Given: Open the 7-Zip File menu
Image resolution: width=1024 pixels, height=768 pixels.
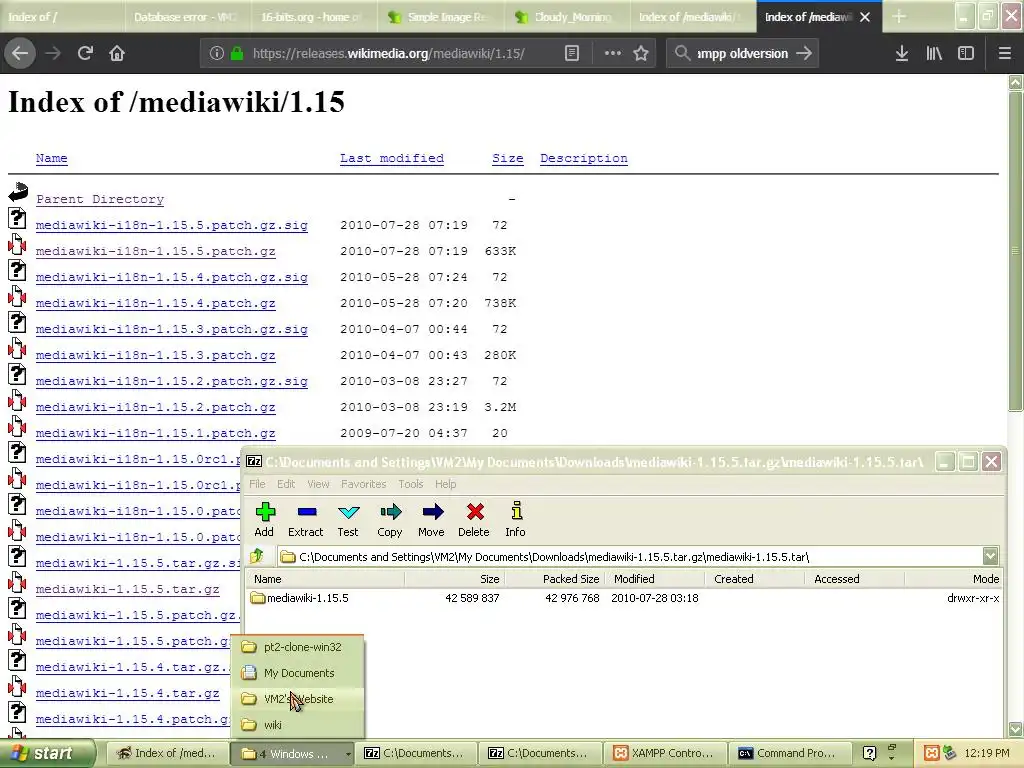Looking at the screenshot, I should click(x=257, y=484).
